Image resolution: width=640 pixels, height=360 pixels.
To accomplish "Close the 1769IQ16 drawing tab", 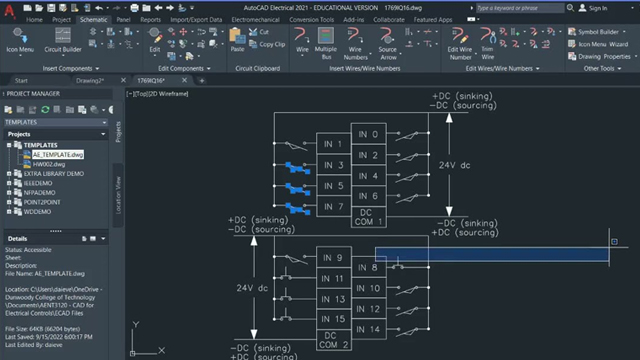I will tap(184, 80).
